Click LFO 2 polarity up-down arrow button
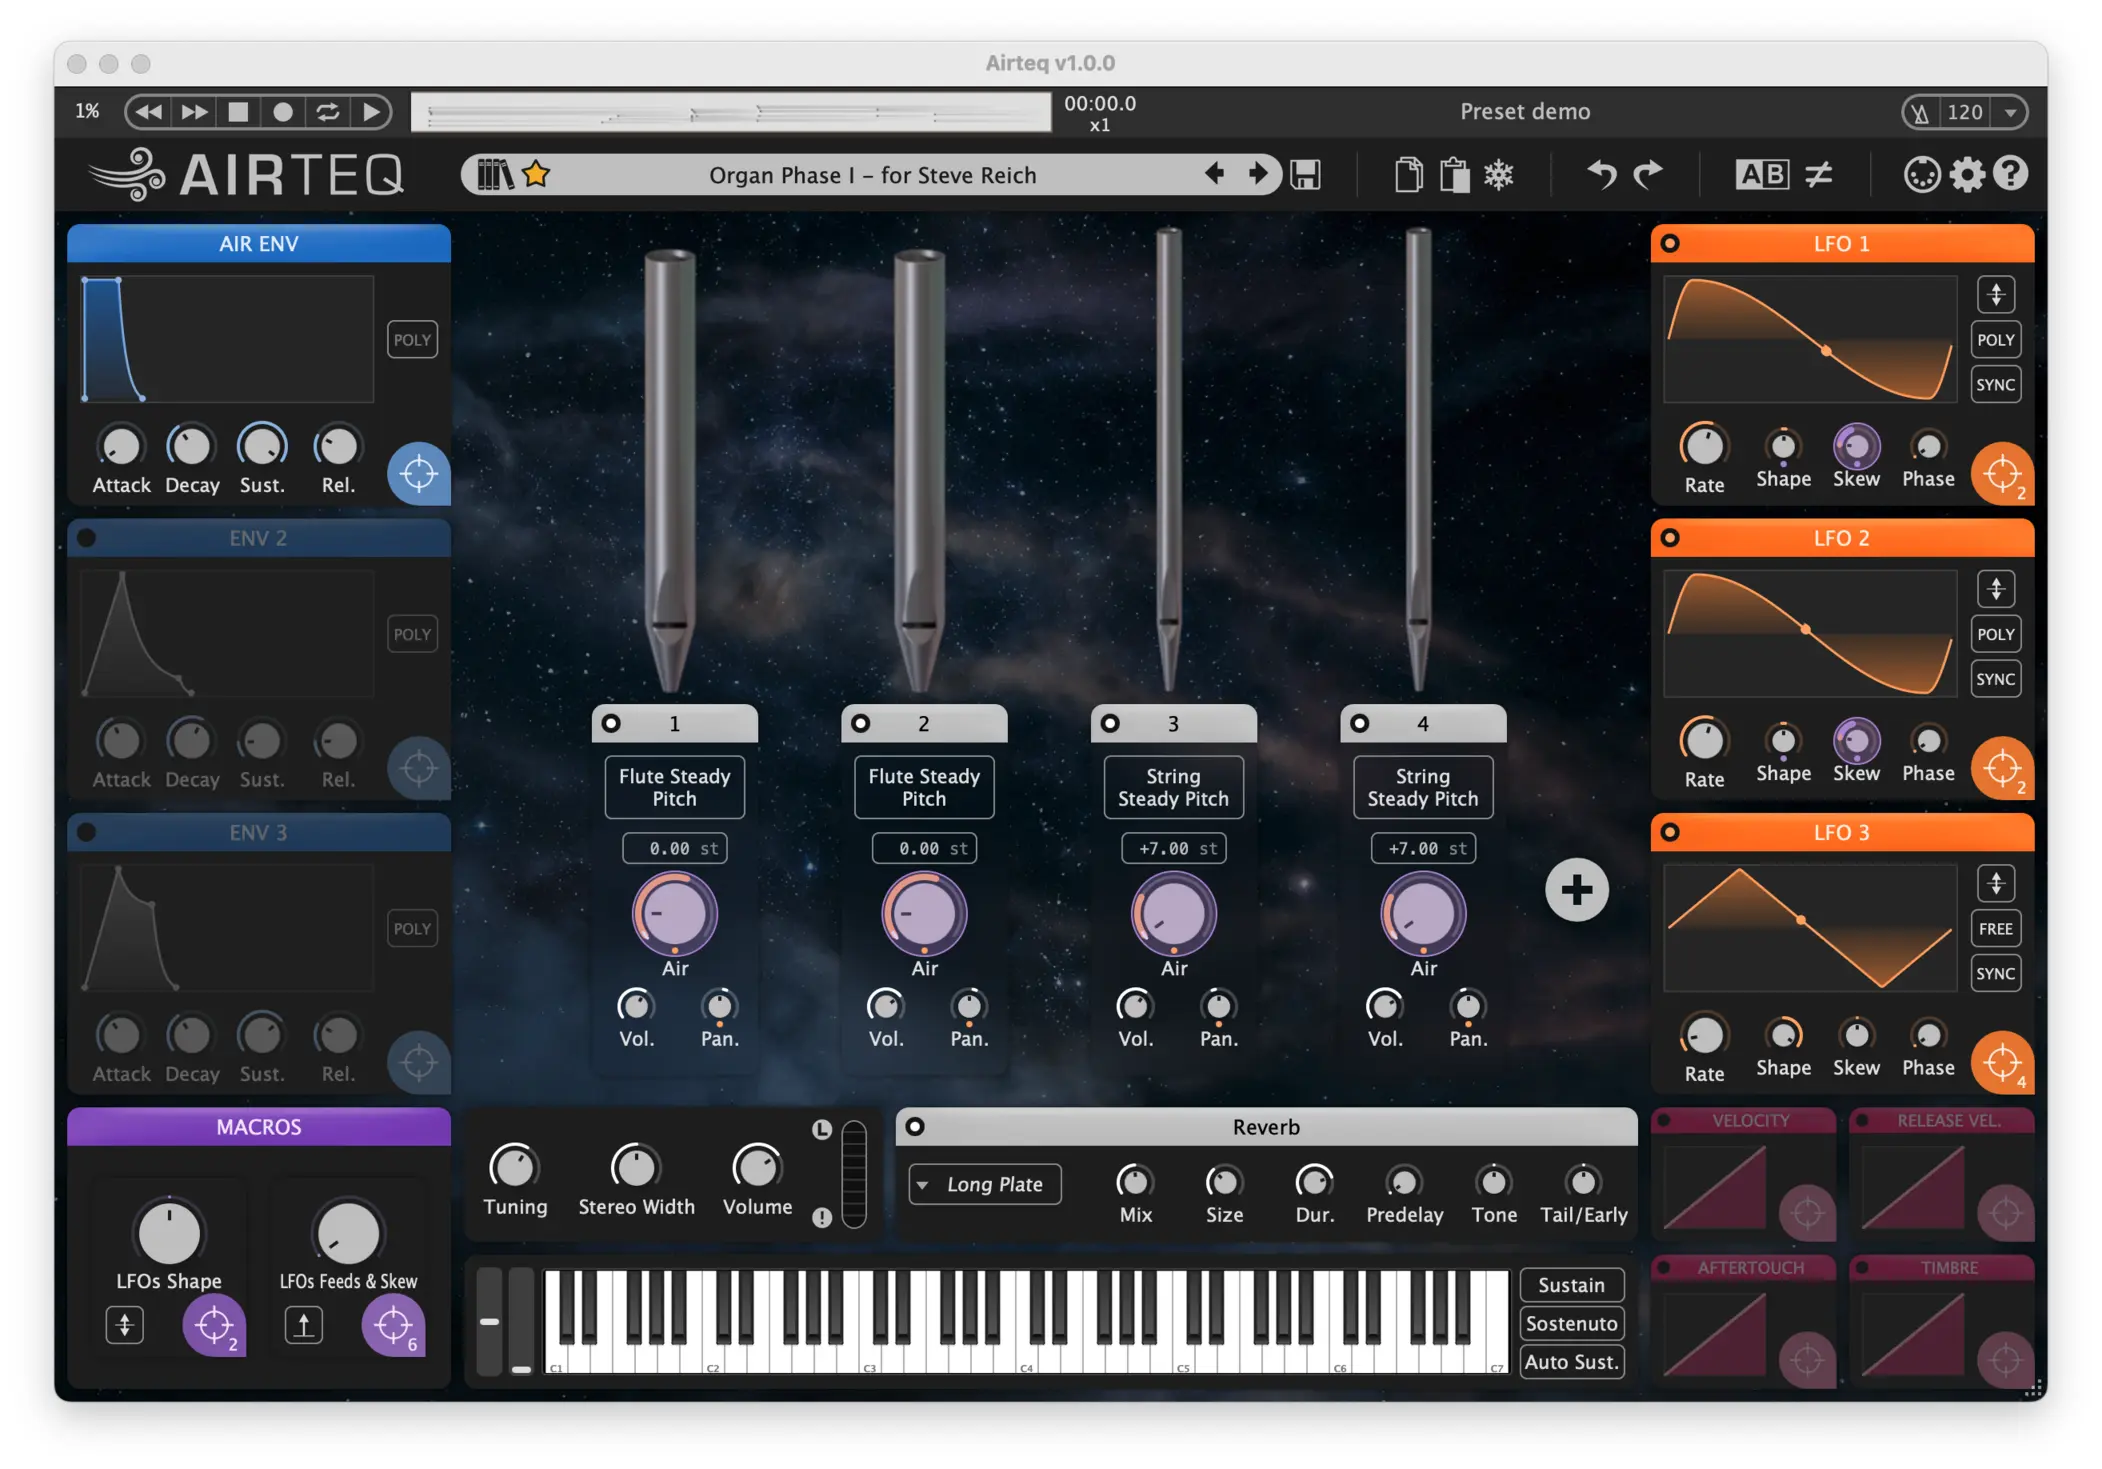The width and height of the screenshot is (2102, 1469). (1996, 589)
